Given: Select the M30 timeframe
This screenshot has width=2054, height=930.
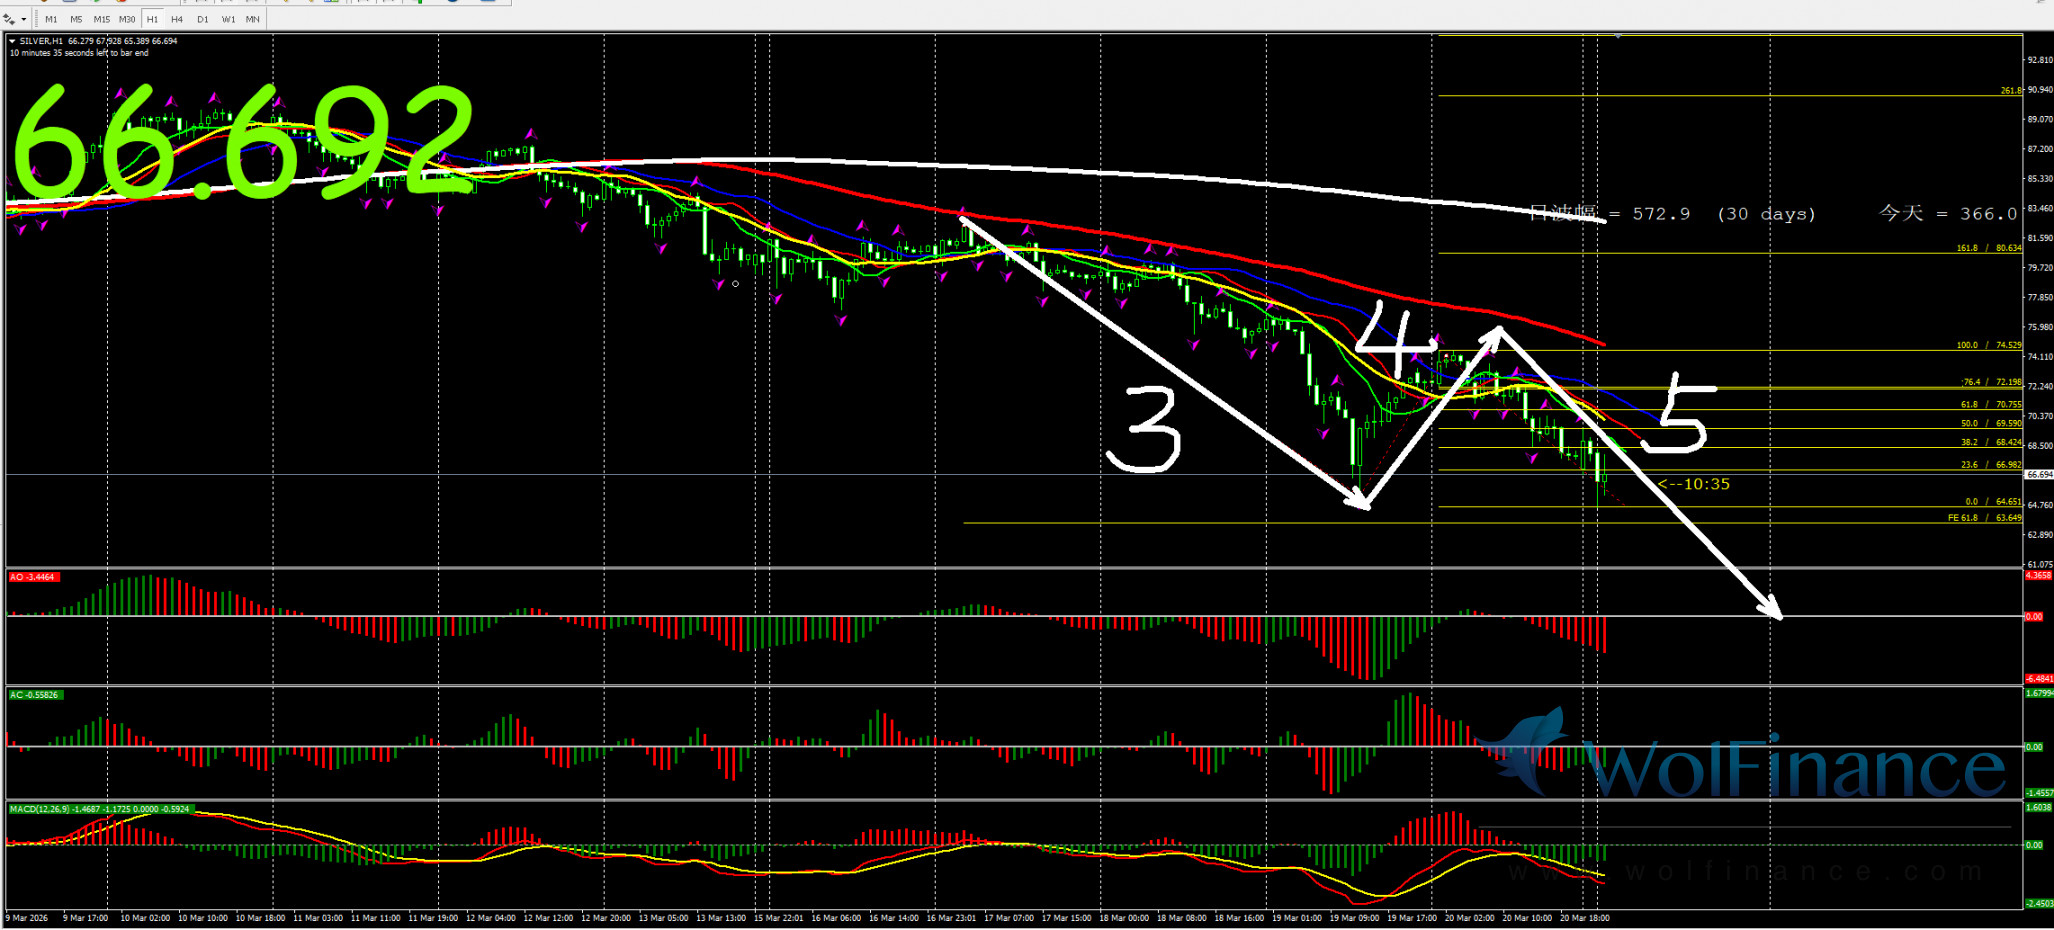Looking at the screenshot, I should (127, 19).
